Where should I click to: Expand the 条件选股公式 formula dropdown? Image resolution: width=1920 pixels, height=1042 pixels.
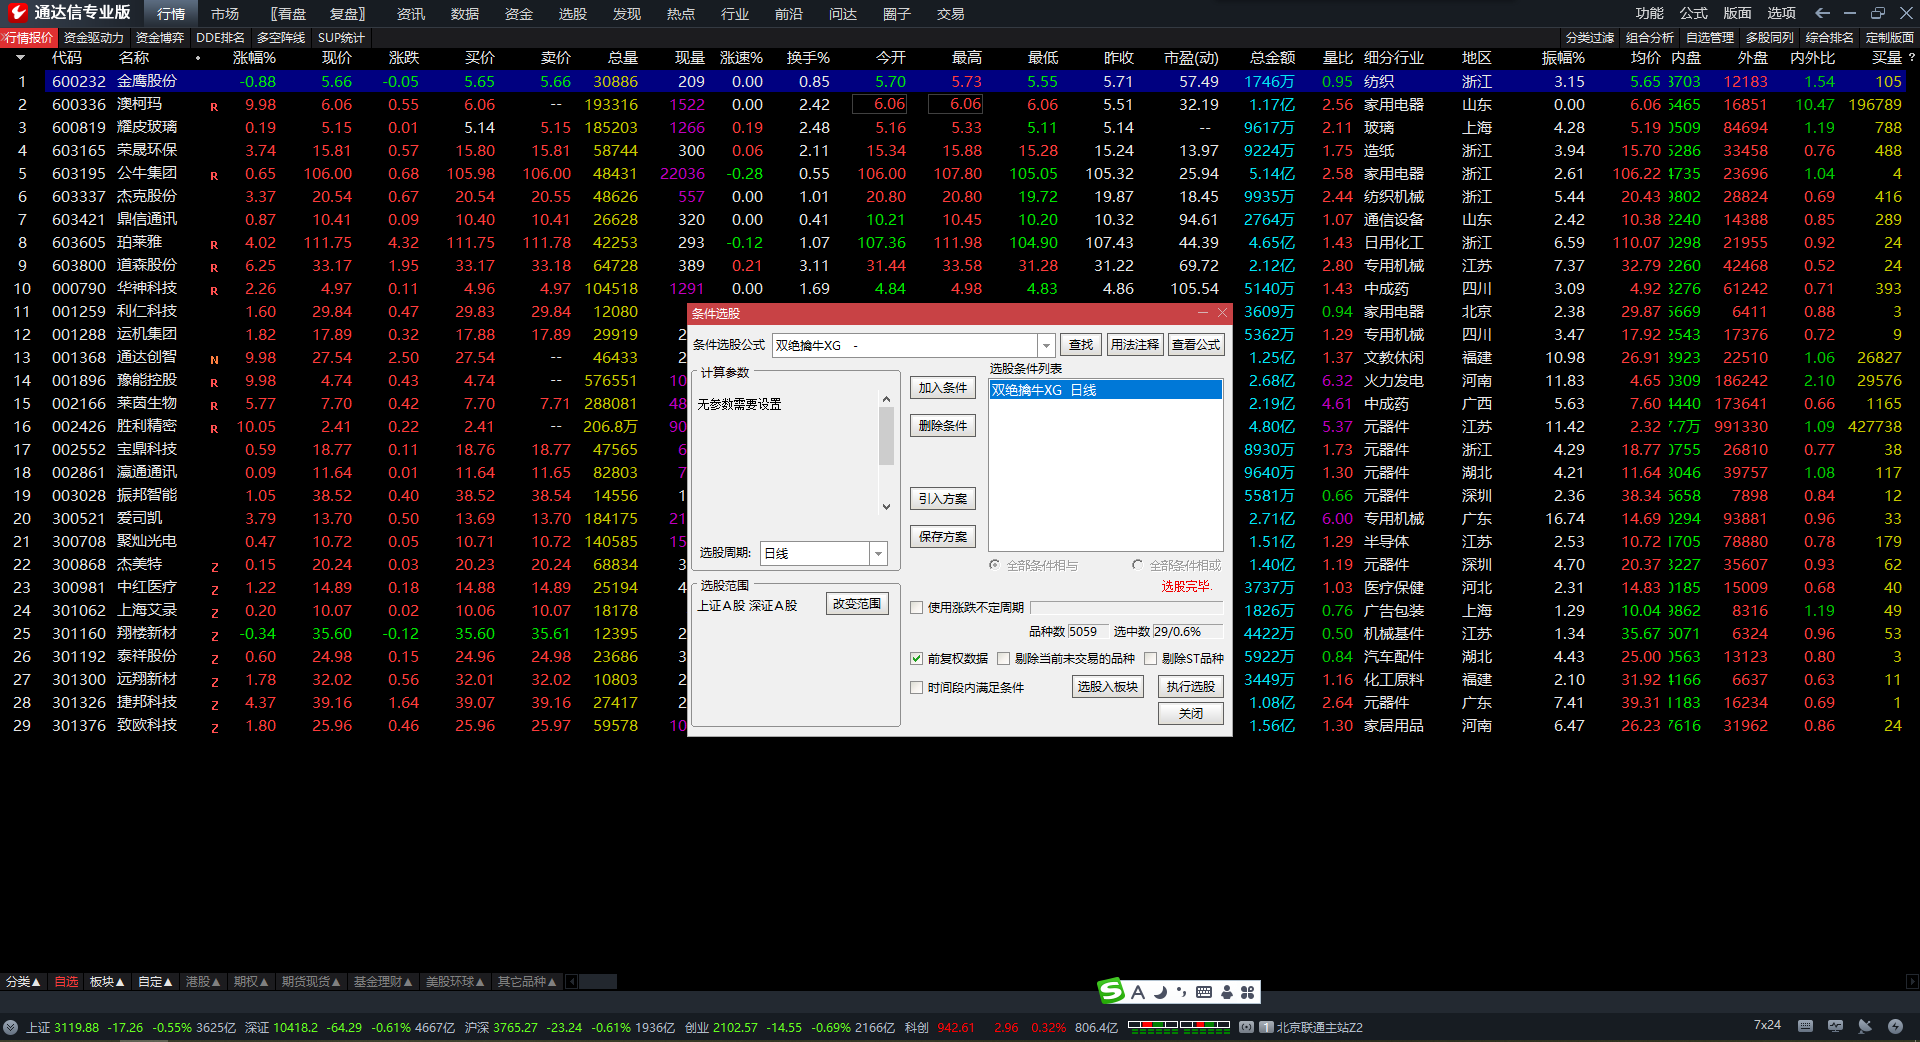1046,345
